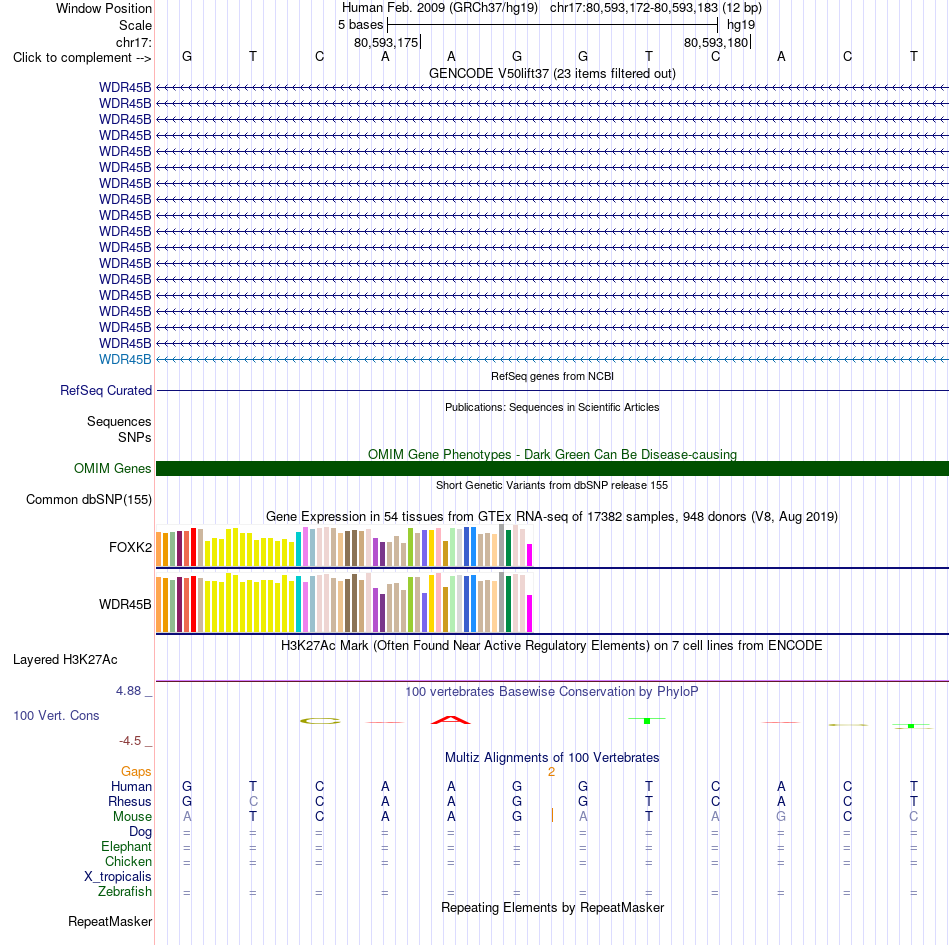The height and width of the screenshot is (945, 950).
Task: Click the orange gap count 2
Action: pyautogui.click(x=551, y=772)
